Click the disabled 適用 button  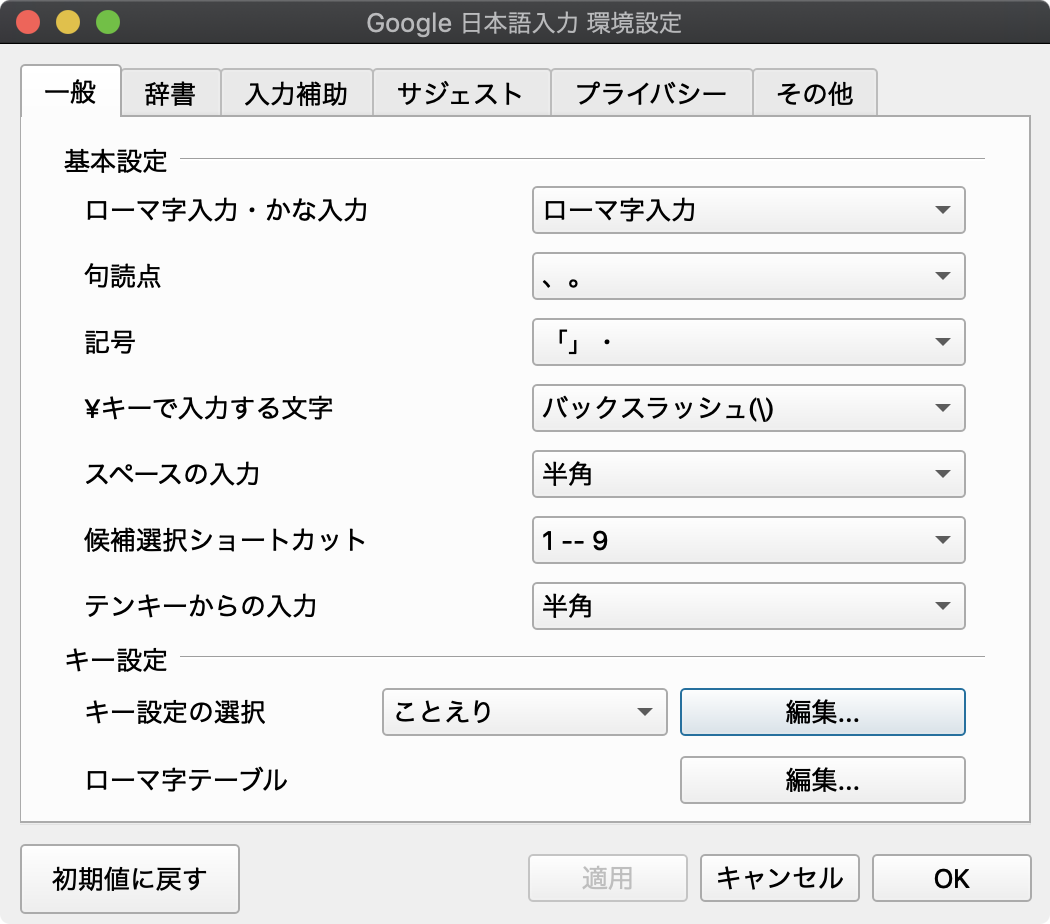[x=607, y=878]
